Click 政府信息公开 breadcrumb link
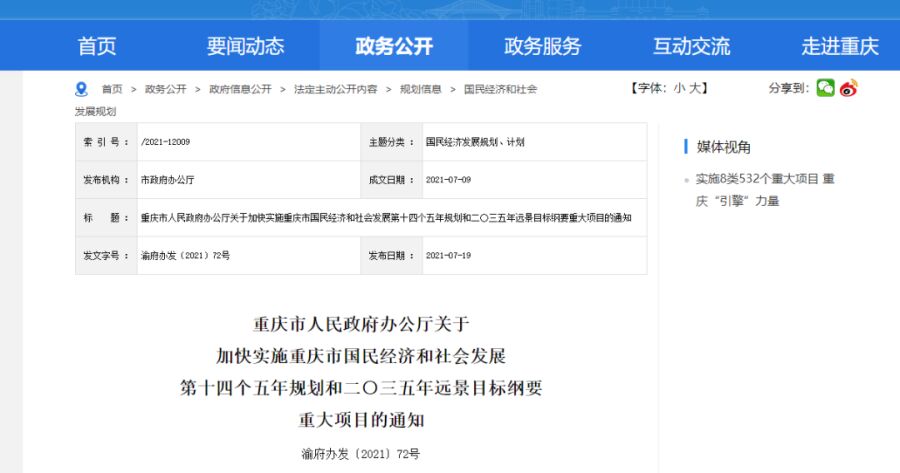900x473 pixels. 240,89
